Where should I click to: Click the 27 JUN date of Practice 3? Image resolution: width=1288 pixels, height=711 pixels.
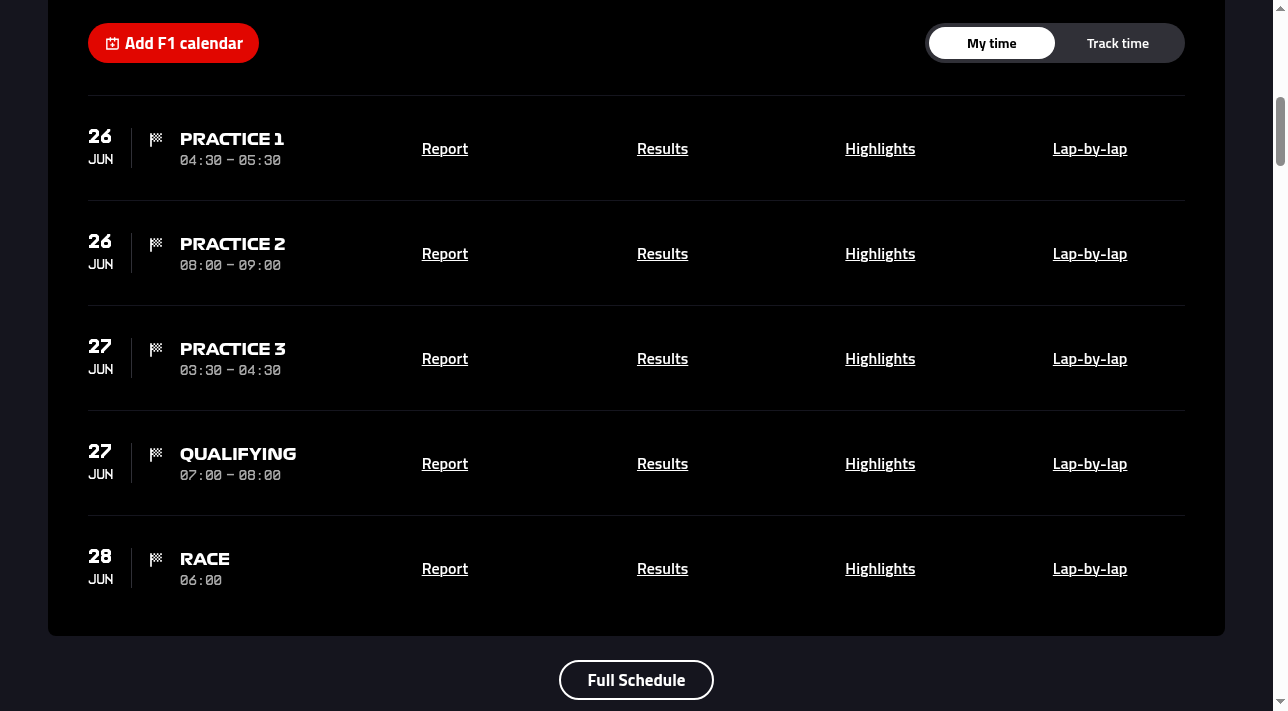pyautogui.click(x=100, y=357)
